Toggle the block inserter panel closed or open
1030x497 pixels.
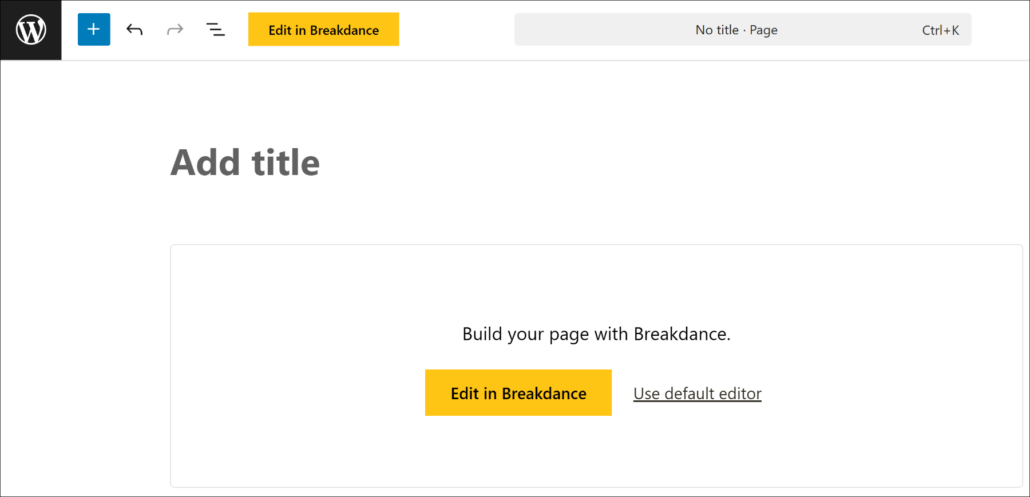[94, 30]
